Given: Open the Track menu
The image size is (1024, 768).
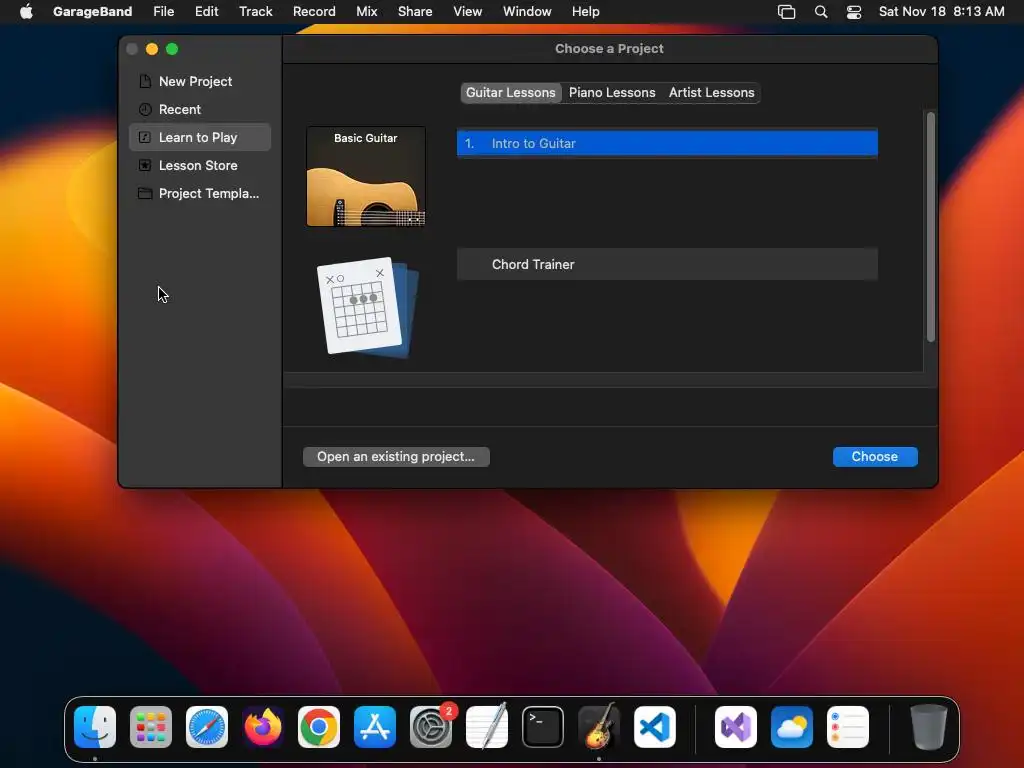Looking at the screenshot, I should pos(255,12).
